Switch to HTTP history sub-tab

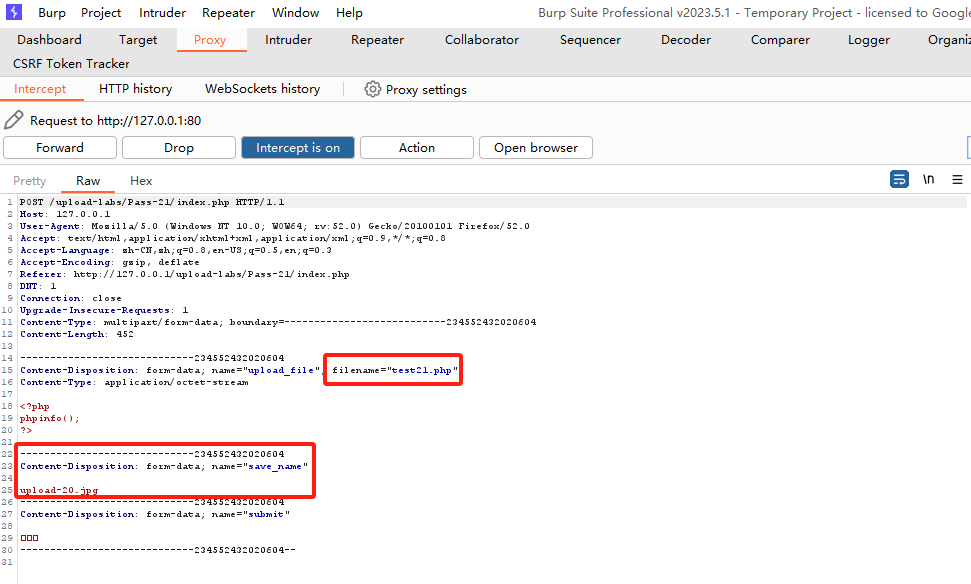pos(136,89)
